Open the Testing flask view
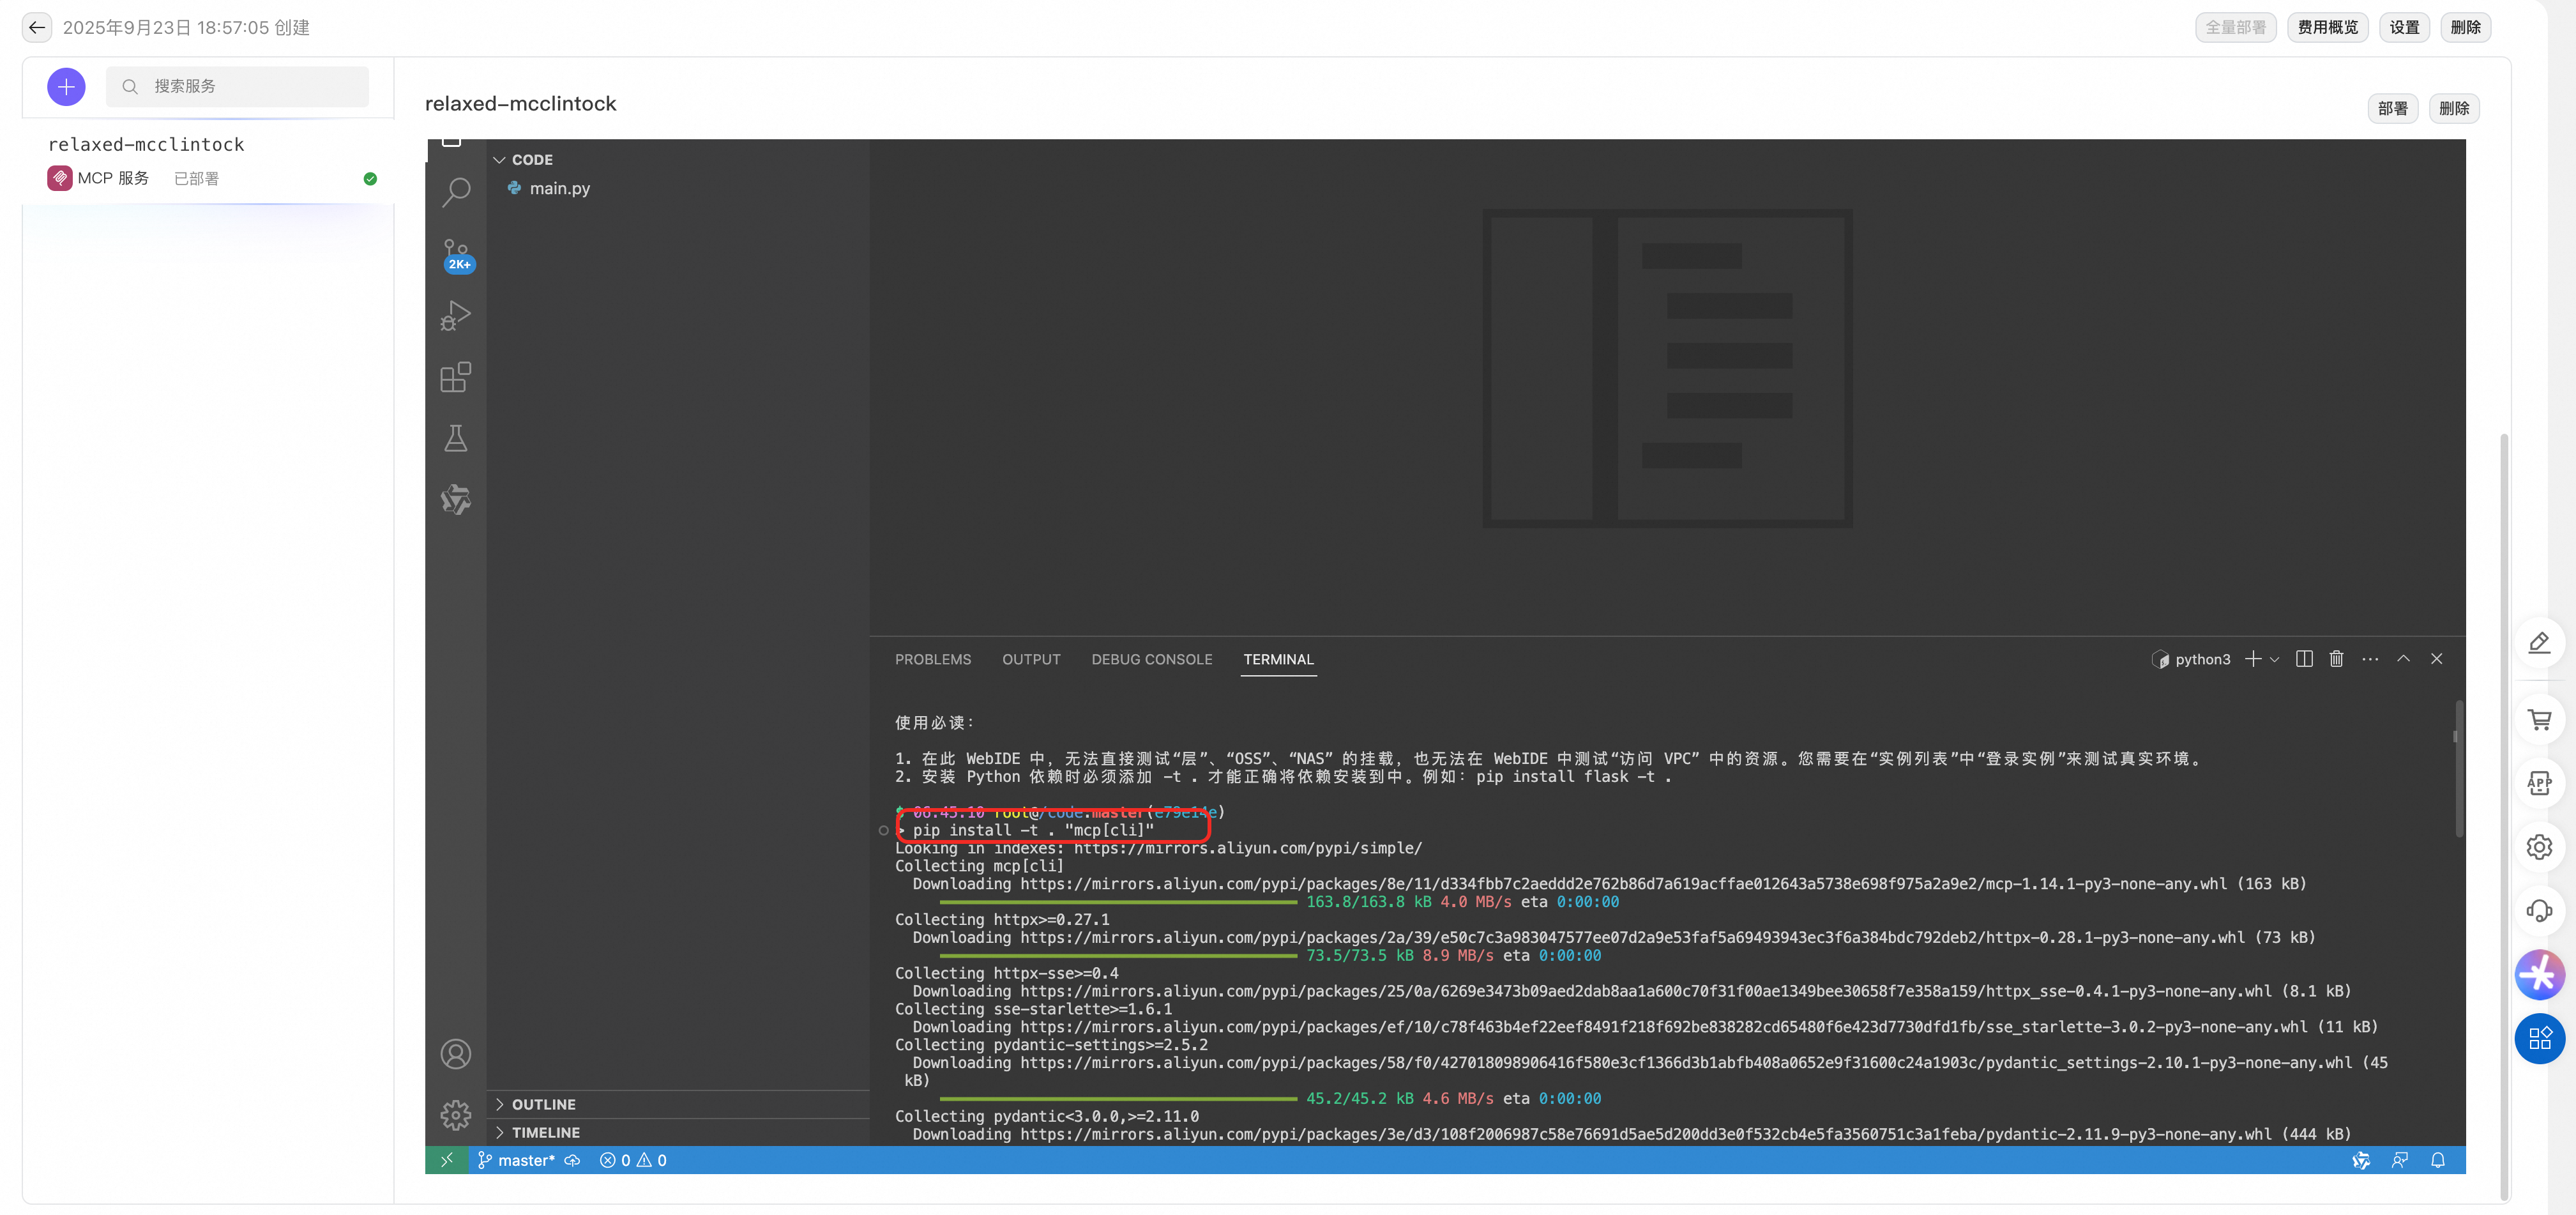 click(x=456, y=438)
